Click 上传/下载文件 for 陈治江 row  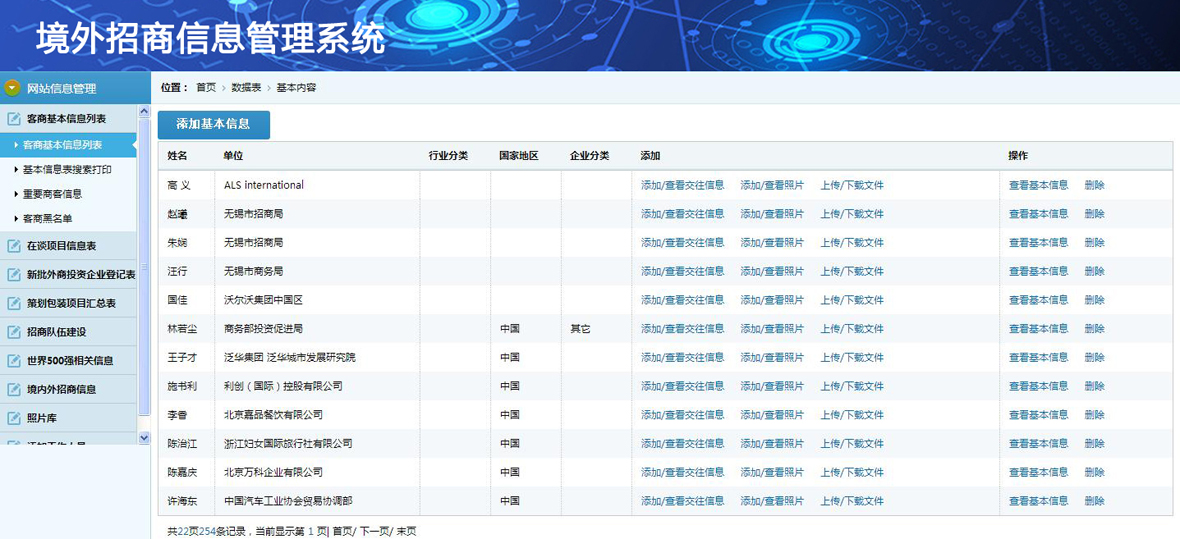coord(852,443)
